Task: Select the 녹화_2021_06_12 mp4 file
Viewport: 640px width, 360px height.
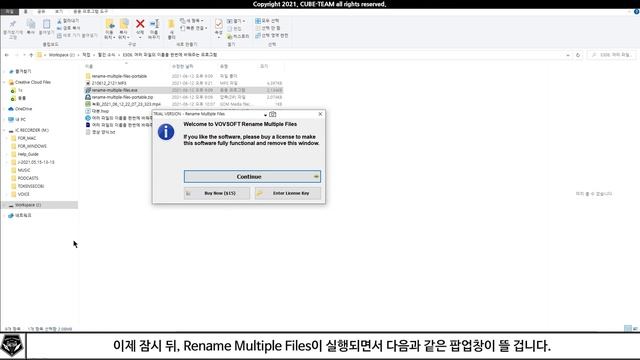Action: click(x=123, y=104)
